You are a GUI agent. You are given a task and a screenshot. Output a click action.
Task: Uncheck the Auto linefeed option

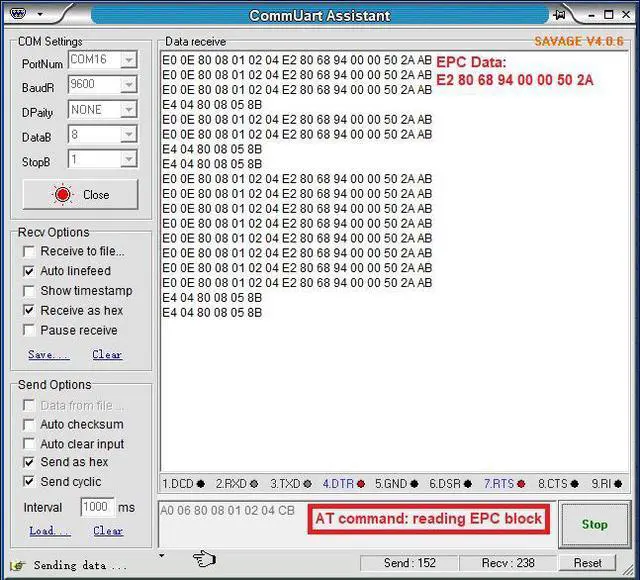(29, 271)
